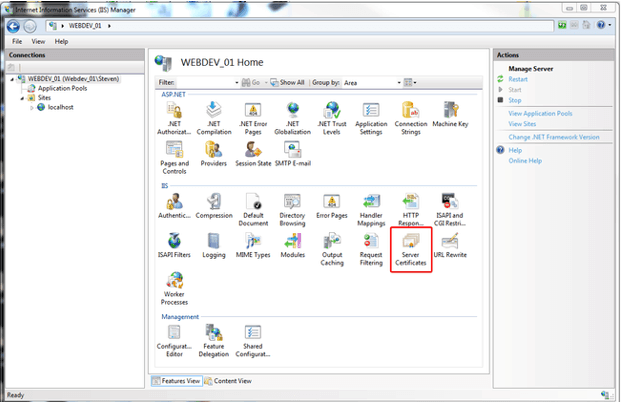The width and height of the screenshot is (622, 402).
Task: Click the Help icon in address bar
Action: (x=601, y=25)
